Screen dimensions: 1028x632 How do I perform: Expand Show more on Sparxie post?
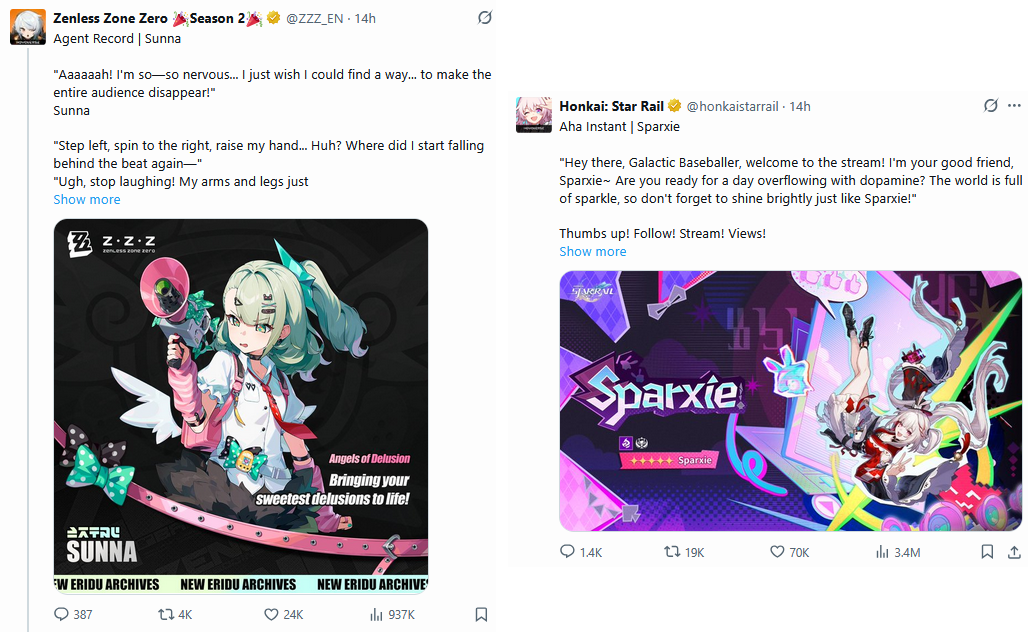[x=593, y=251]
